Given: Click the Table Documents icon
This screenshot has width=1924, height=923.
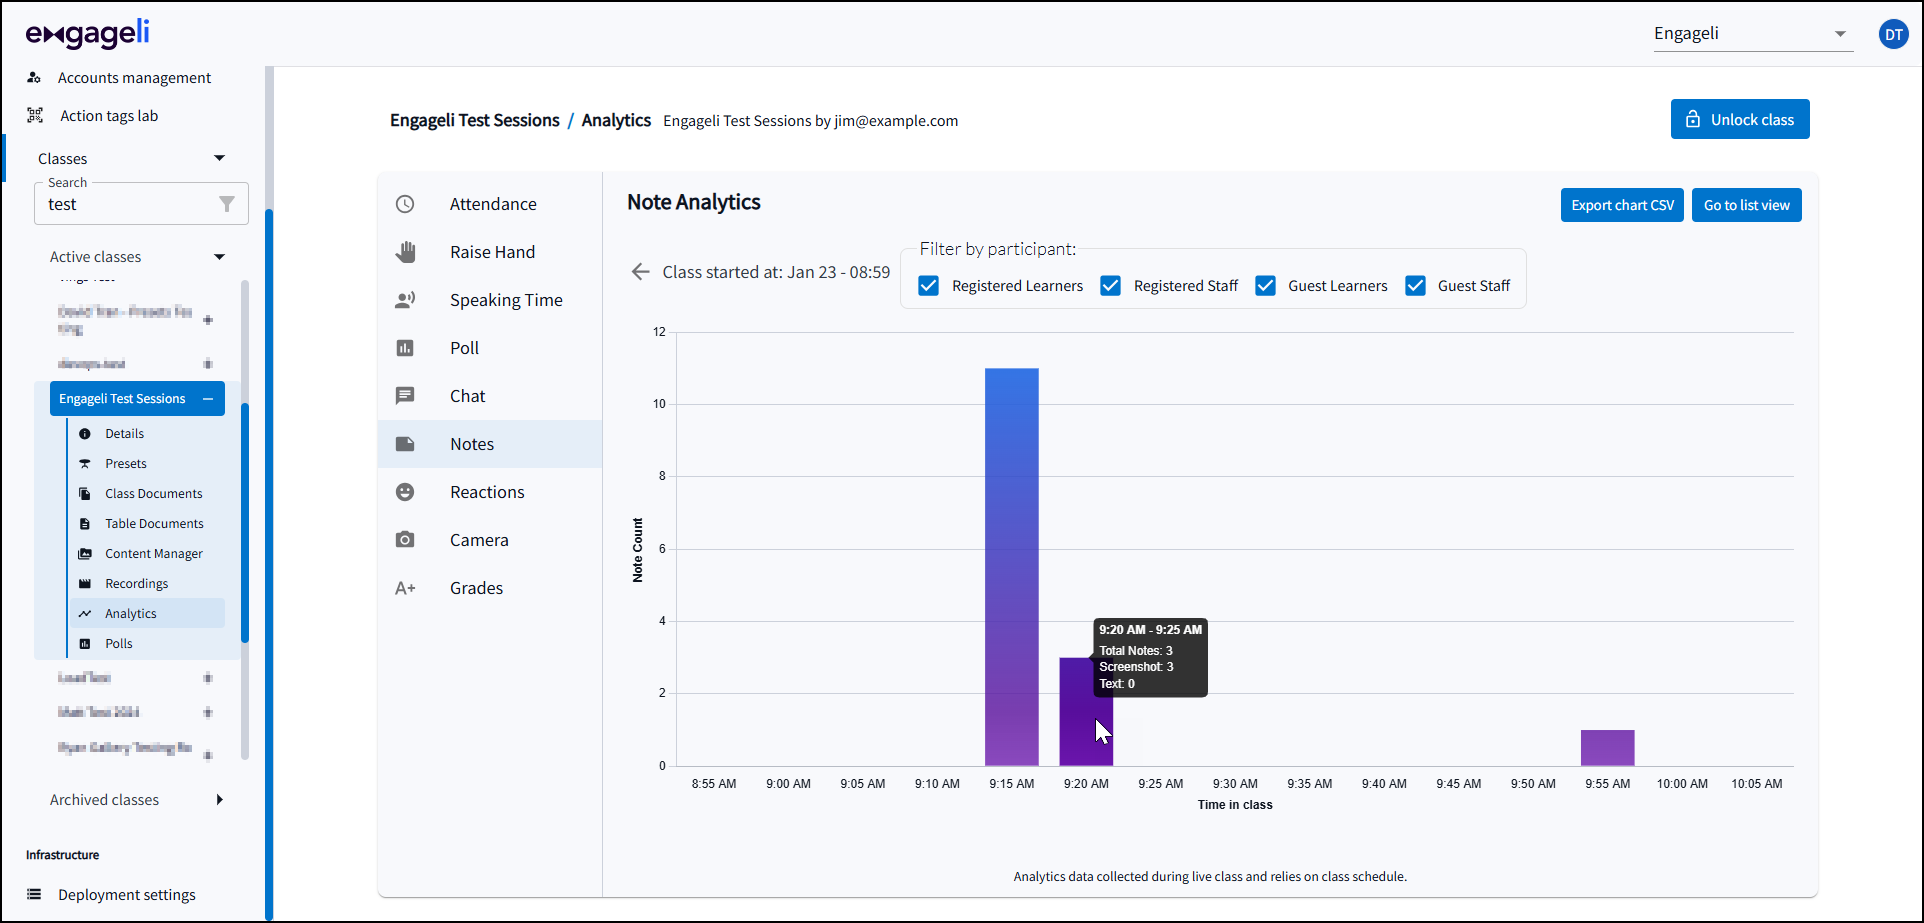Looking at the screenshot, I should 85,524.
